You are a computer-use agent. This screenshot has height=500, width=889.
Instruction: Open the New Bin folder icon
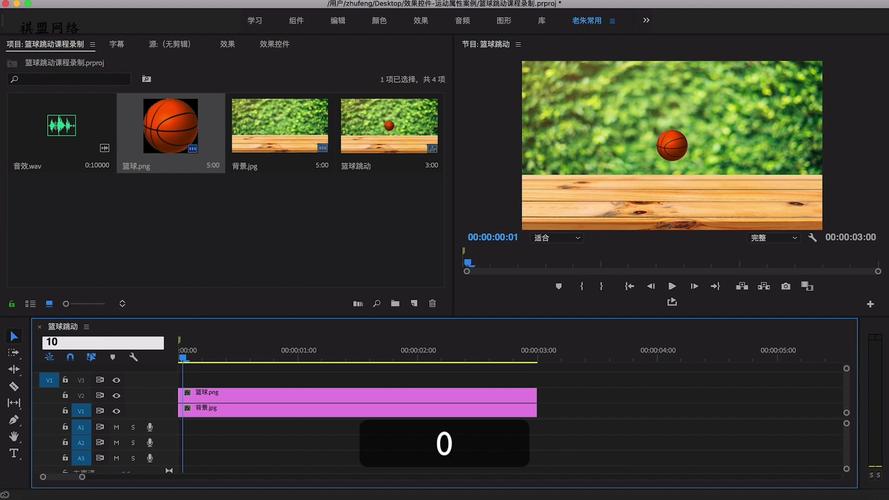point(395,304)
